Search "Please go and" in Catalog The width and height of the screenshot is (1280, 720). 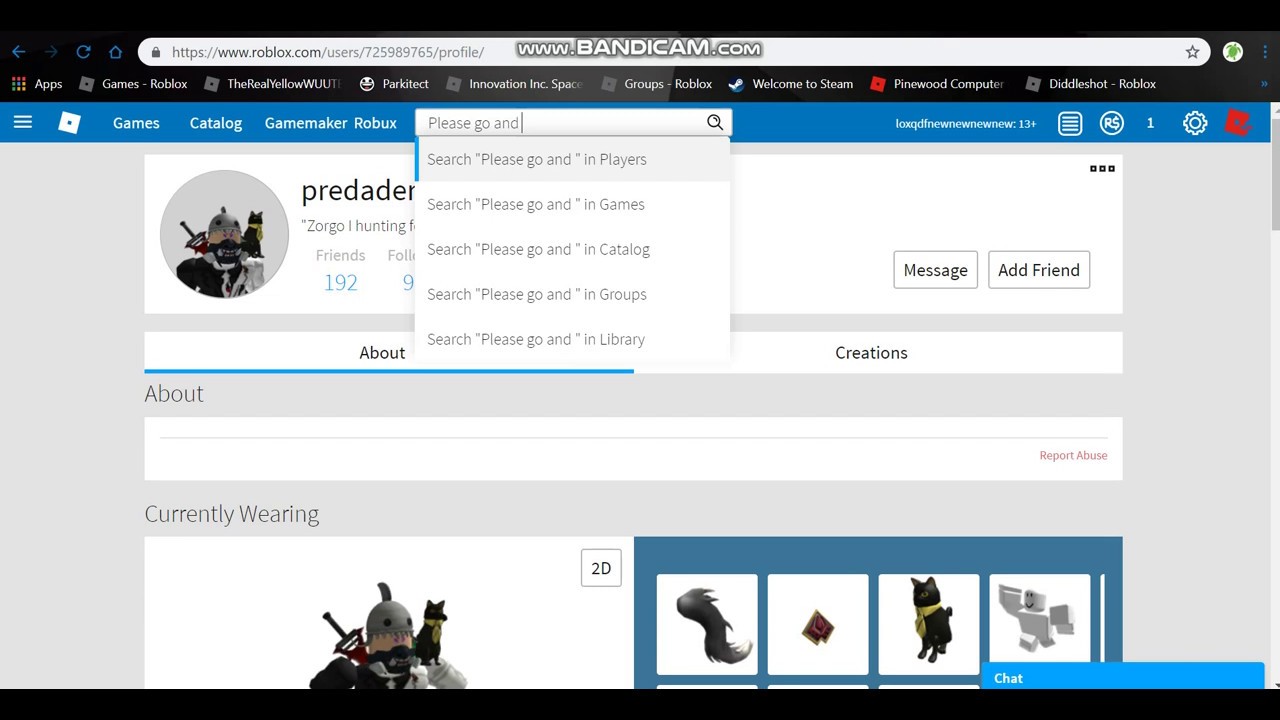point(573,249)
